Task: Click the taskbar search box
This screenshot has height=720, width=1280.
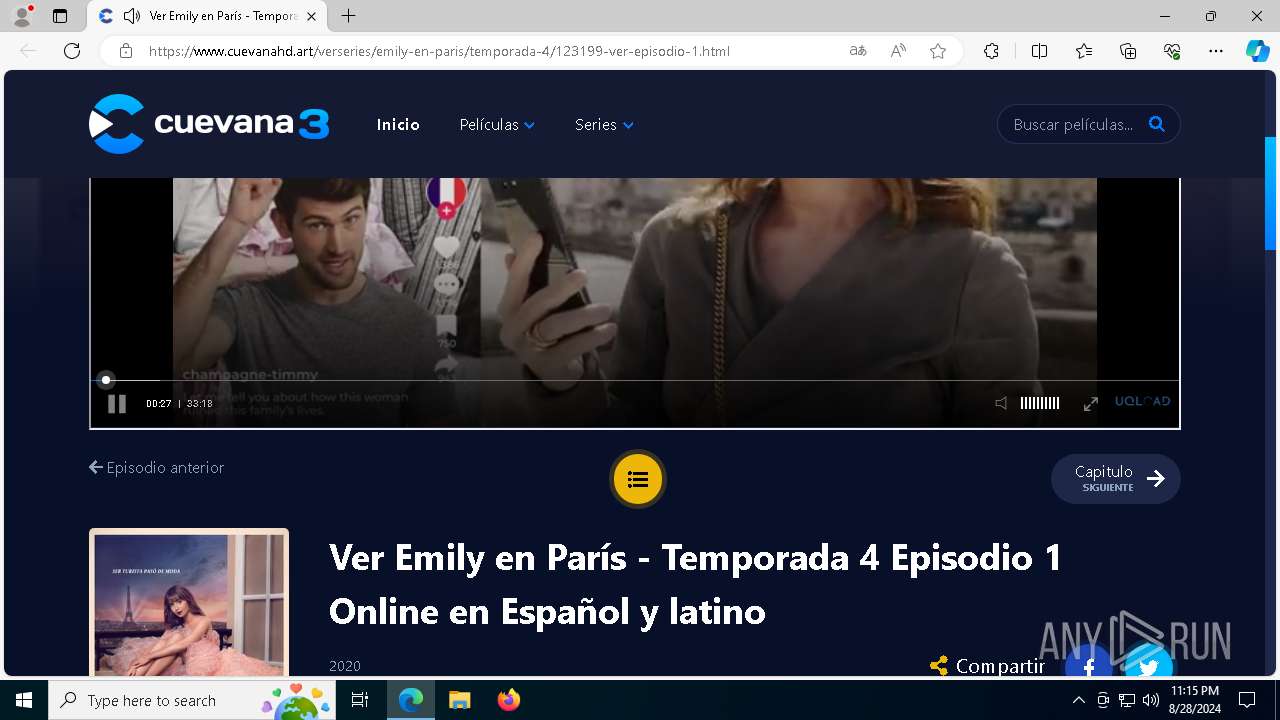Action: click(x=193, y=700)
